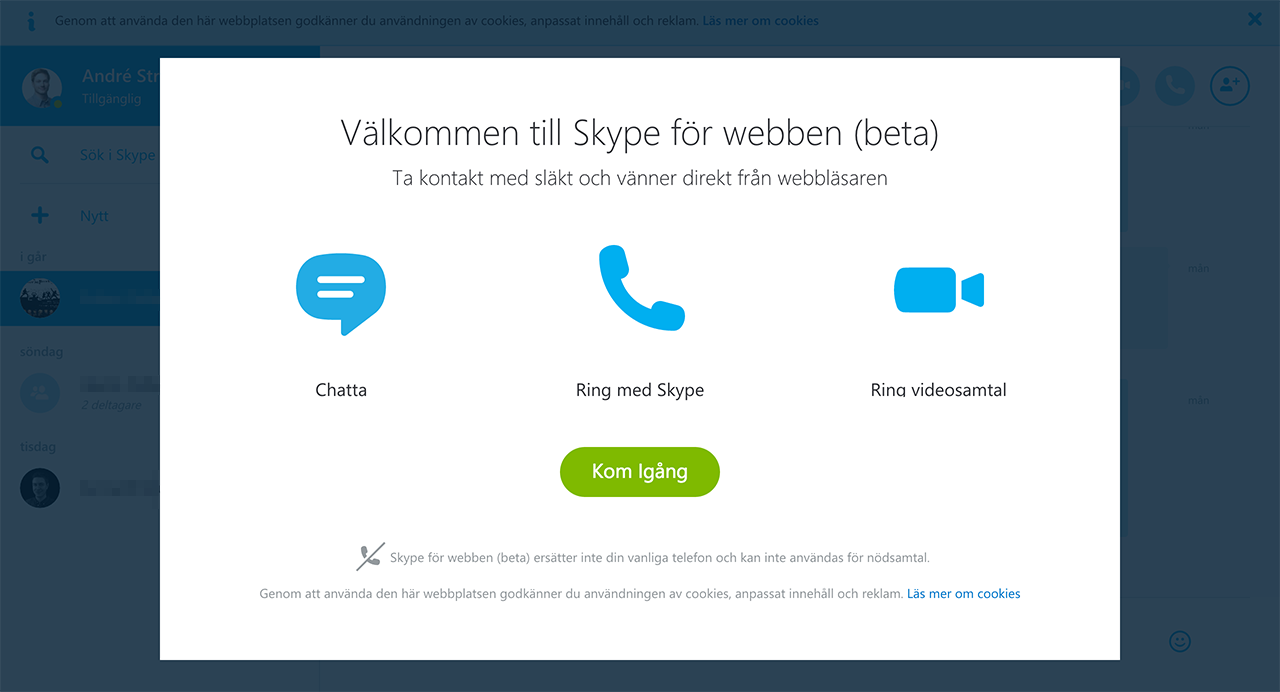1280x692 pixels.
Task: Click André's profile picture
Action: point(41,86)
